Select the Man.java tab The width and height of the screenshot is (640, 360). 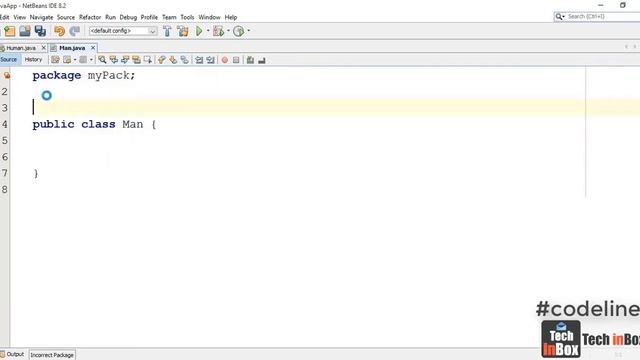[x=72, y=48]
